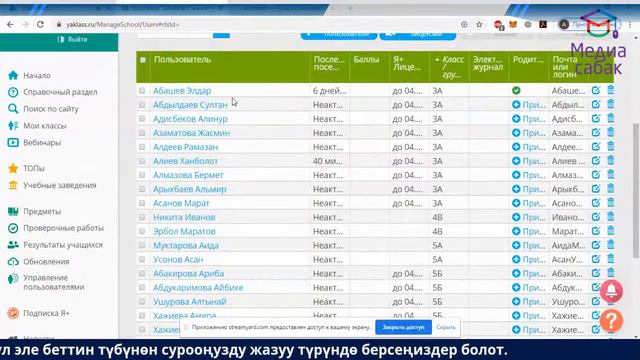Check the box for Асанов Марат
Image resolution: width=640 pixels, height=360 pixels.
142,203
